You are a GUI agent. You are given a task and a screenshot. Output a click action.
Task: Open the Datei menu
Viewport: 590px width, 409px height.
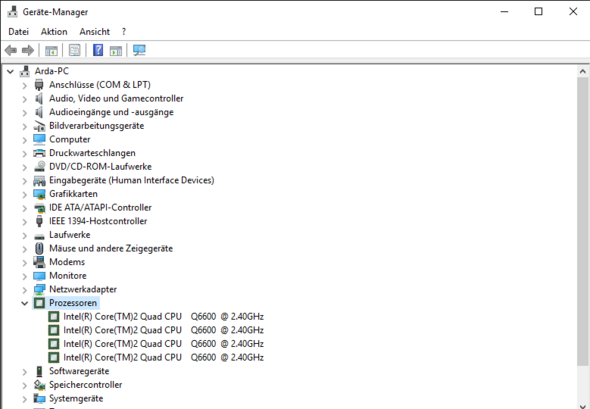(x=18, y=32)
